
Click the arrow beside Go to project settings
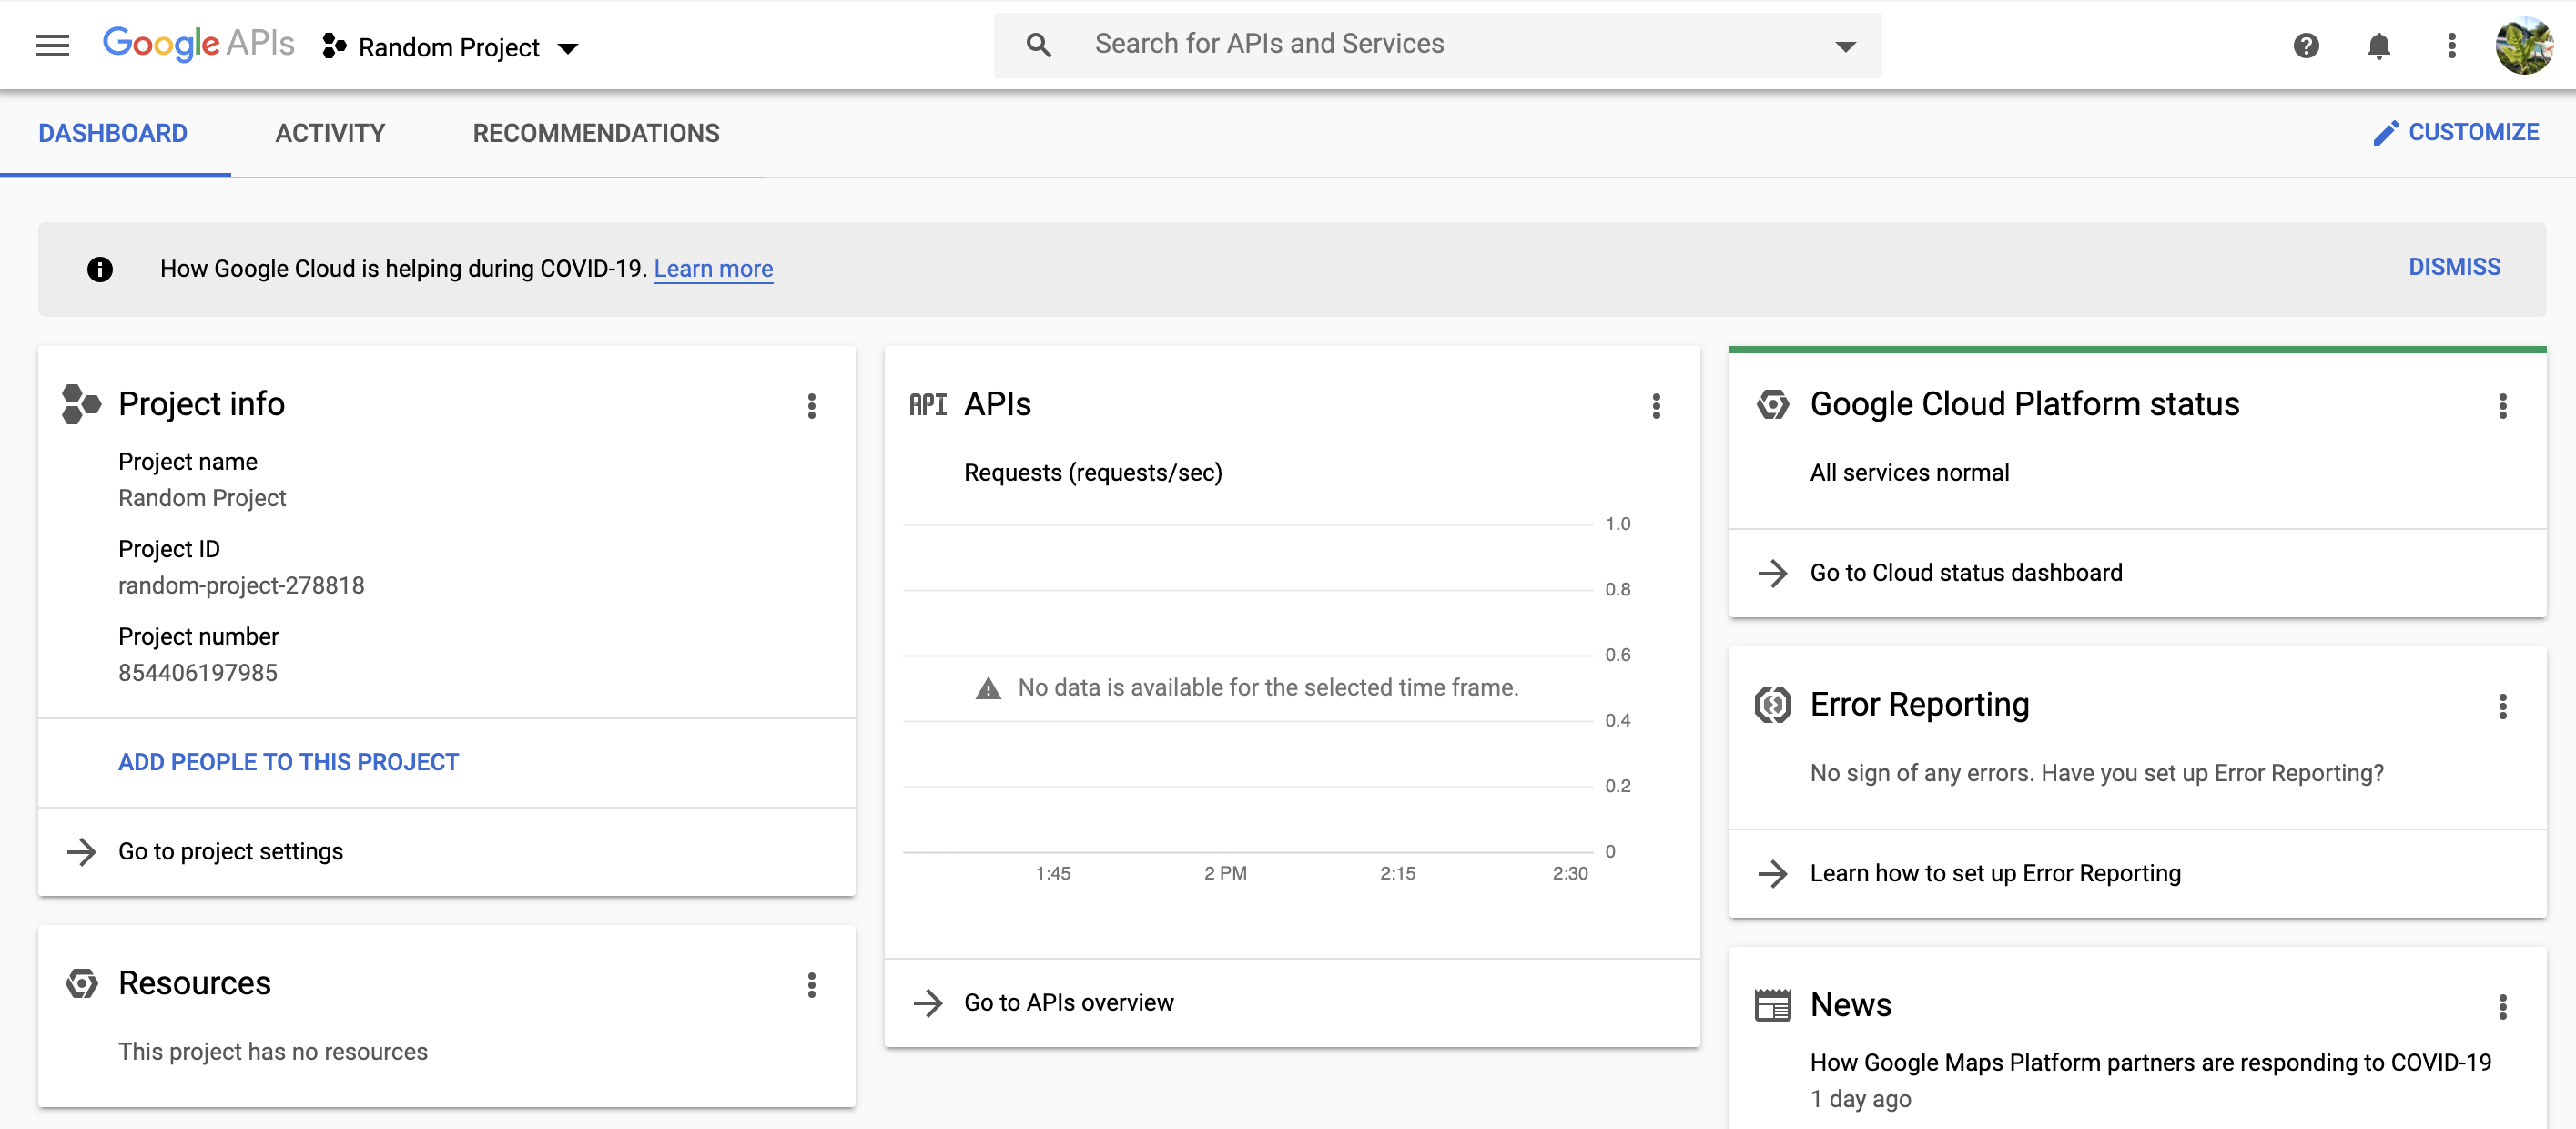click(81, 852)
